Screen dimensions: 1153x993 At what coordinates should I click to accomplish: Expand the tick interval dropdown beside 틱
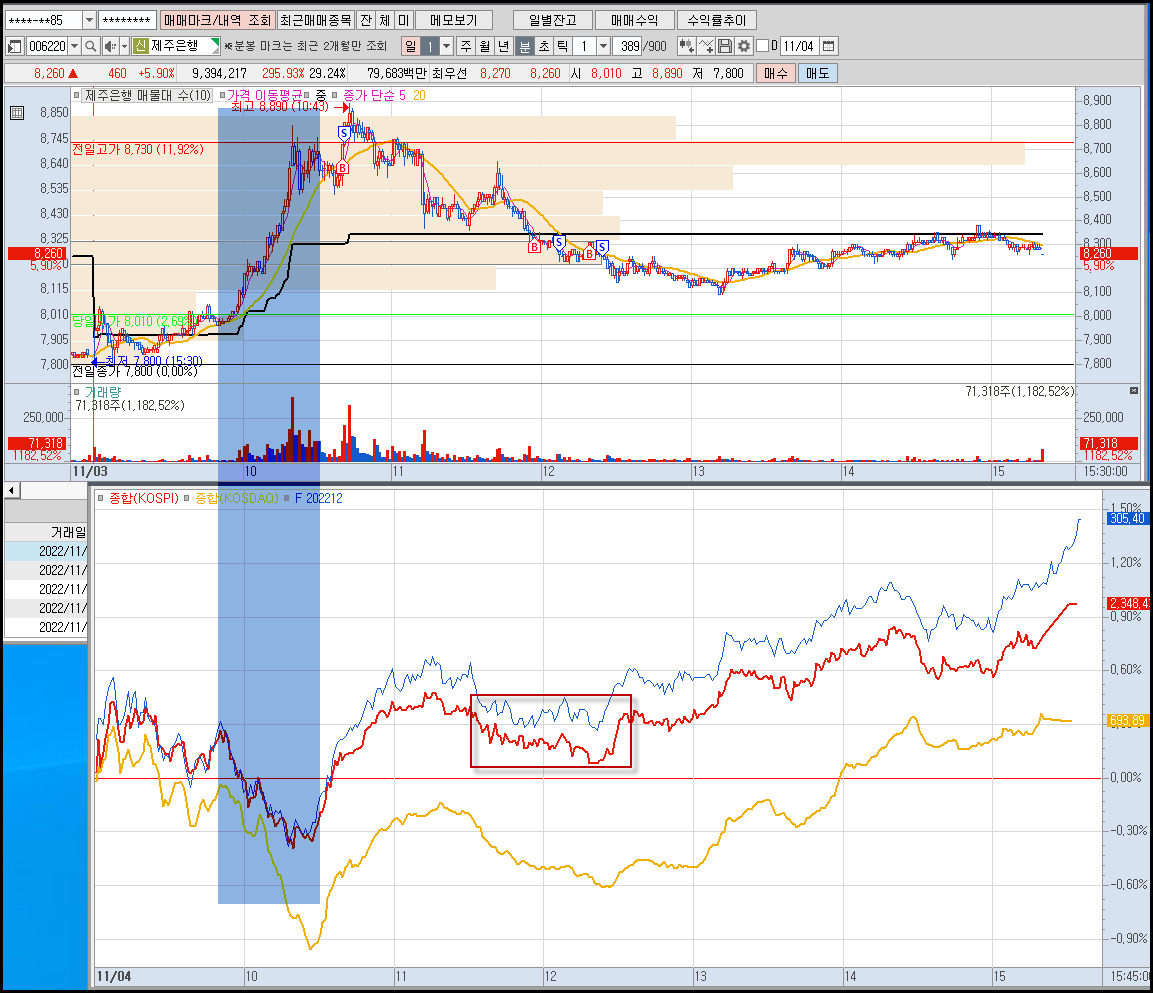tap(603, 46)
